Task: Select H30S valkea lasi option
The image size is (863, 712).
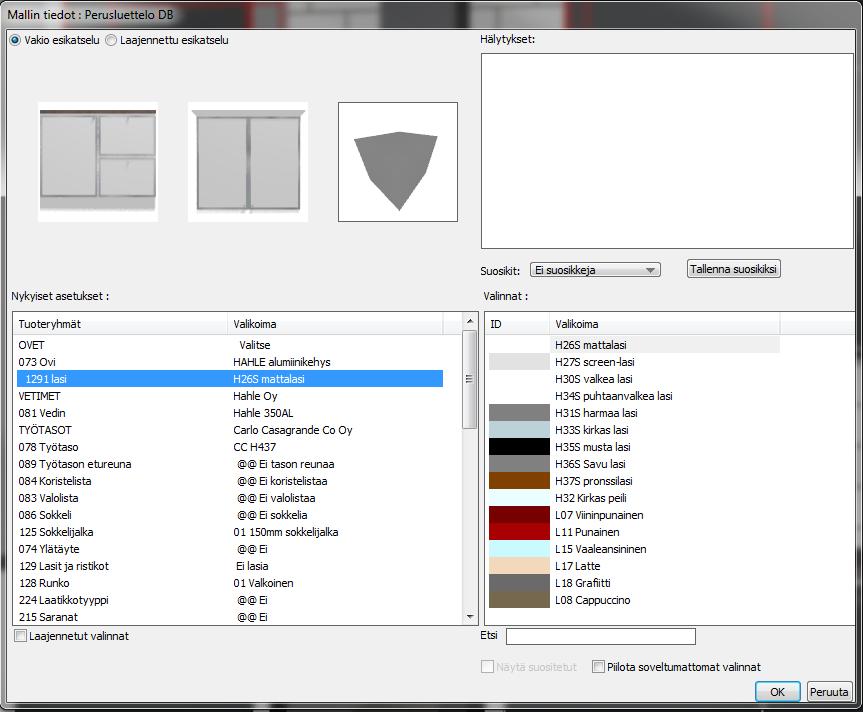Action: click(x=634, y=379)
